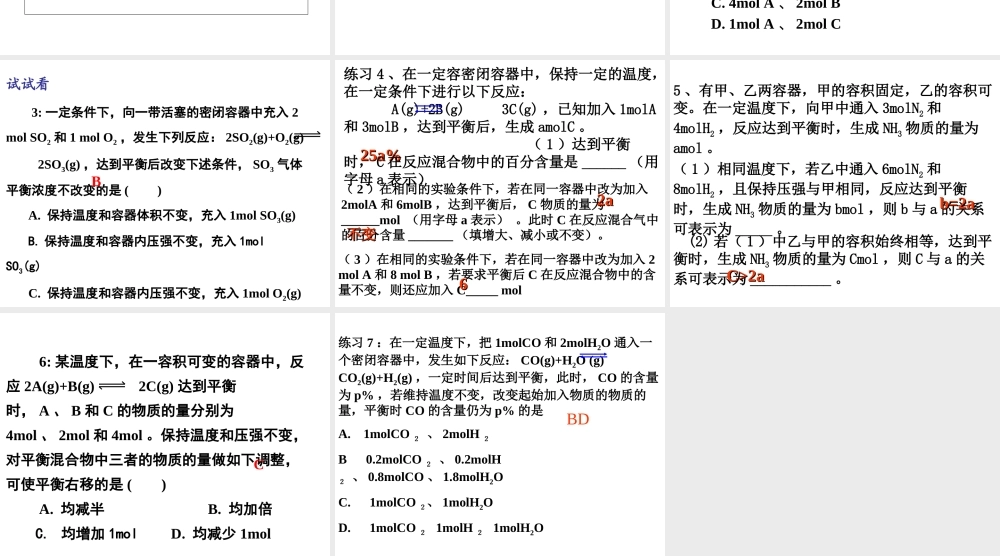Click the red answer BD text
Screen dimensions: 1000x556
578,419
